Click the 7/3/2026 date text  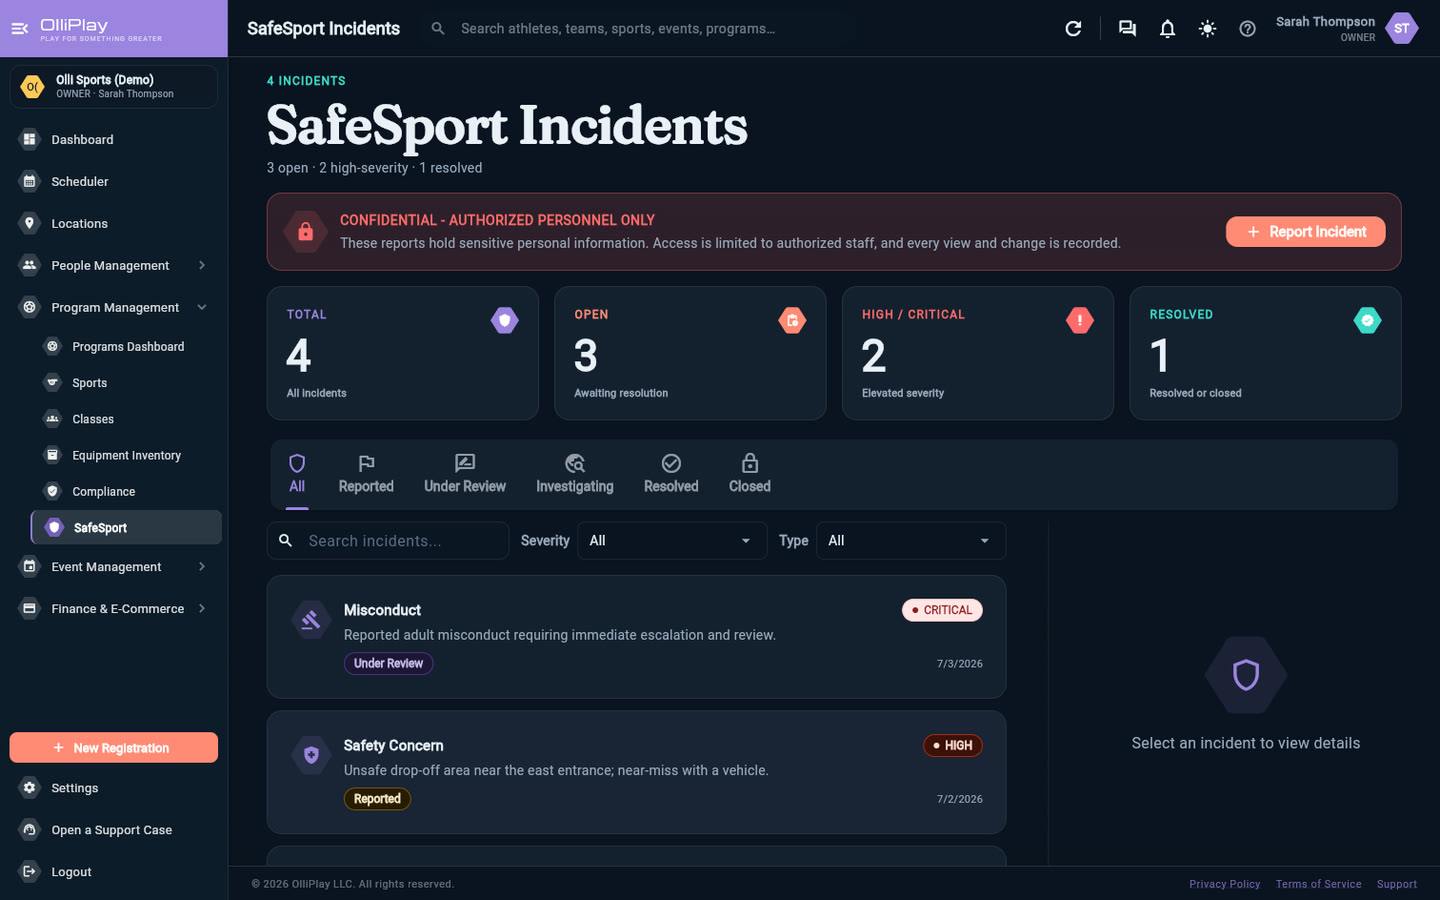click(959, 664)
